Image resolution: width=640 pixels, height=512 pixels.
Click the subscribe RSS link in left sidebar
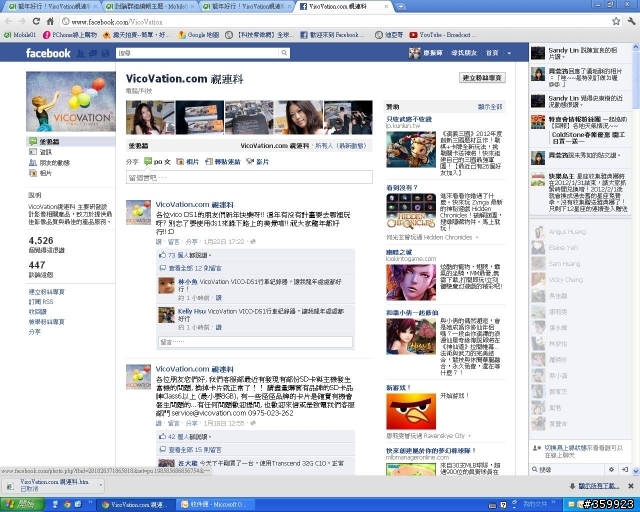pyautogui.click(x=41, y=302)
